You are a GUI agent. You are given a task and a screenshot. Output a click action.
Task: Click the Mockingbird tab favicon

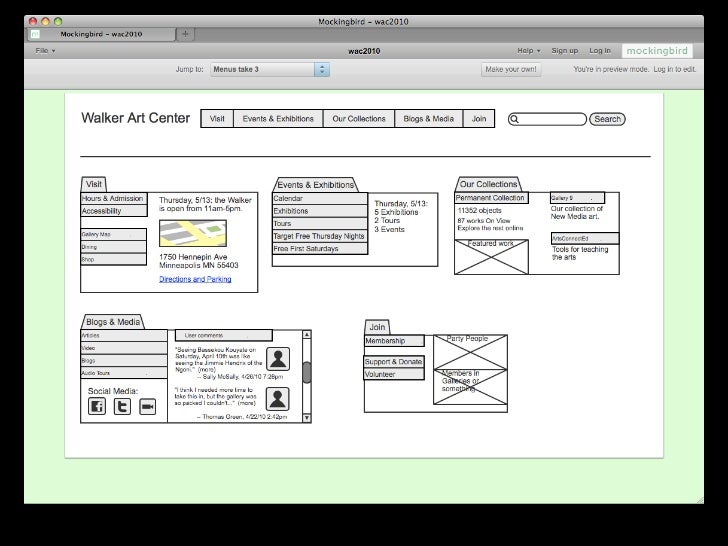[35, 34]
